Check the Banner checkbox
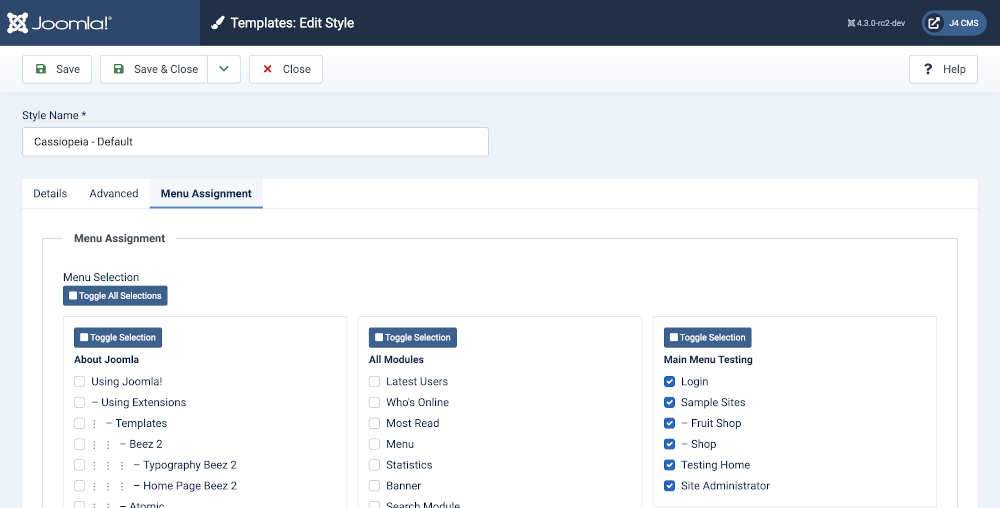The width and height of the screenshot is (1000, 508). point(374,486)
